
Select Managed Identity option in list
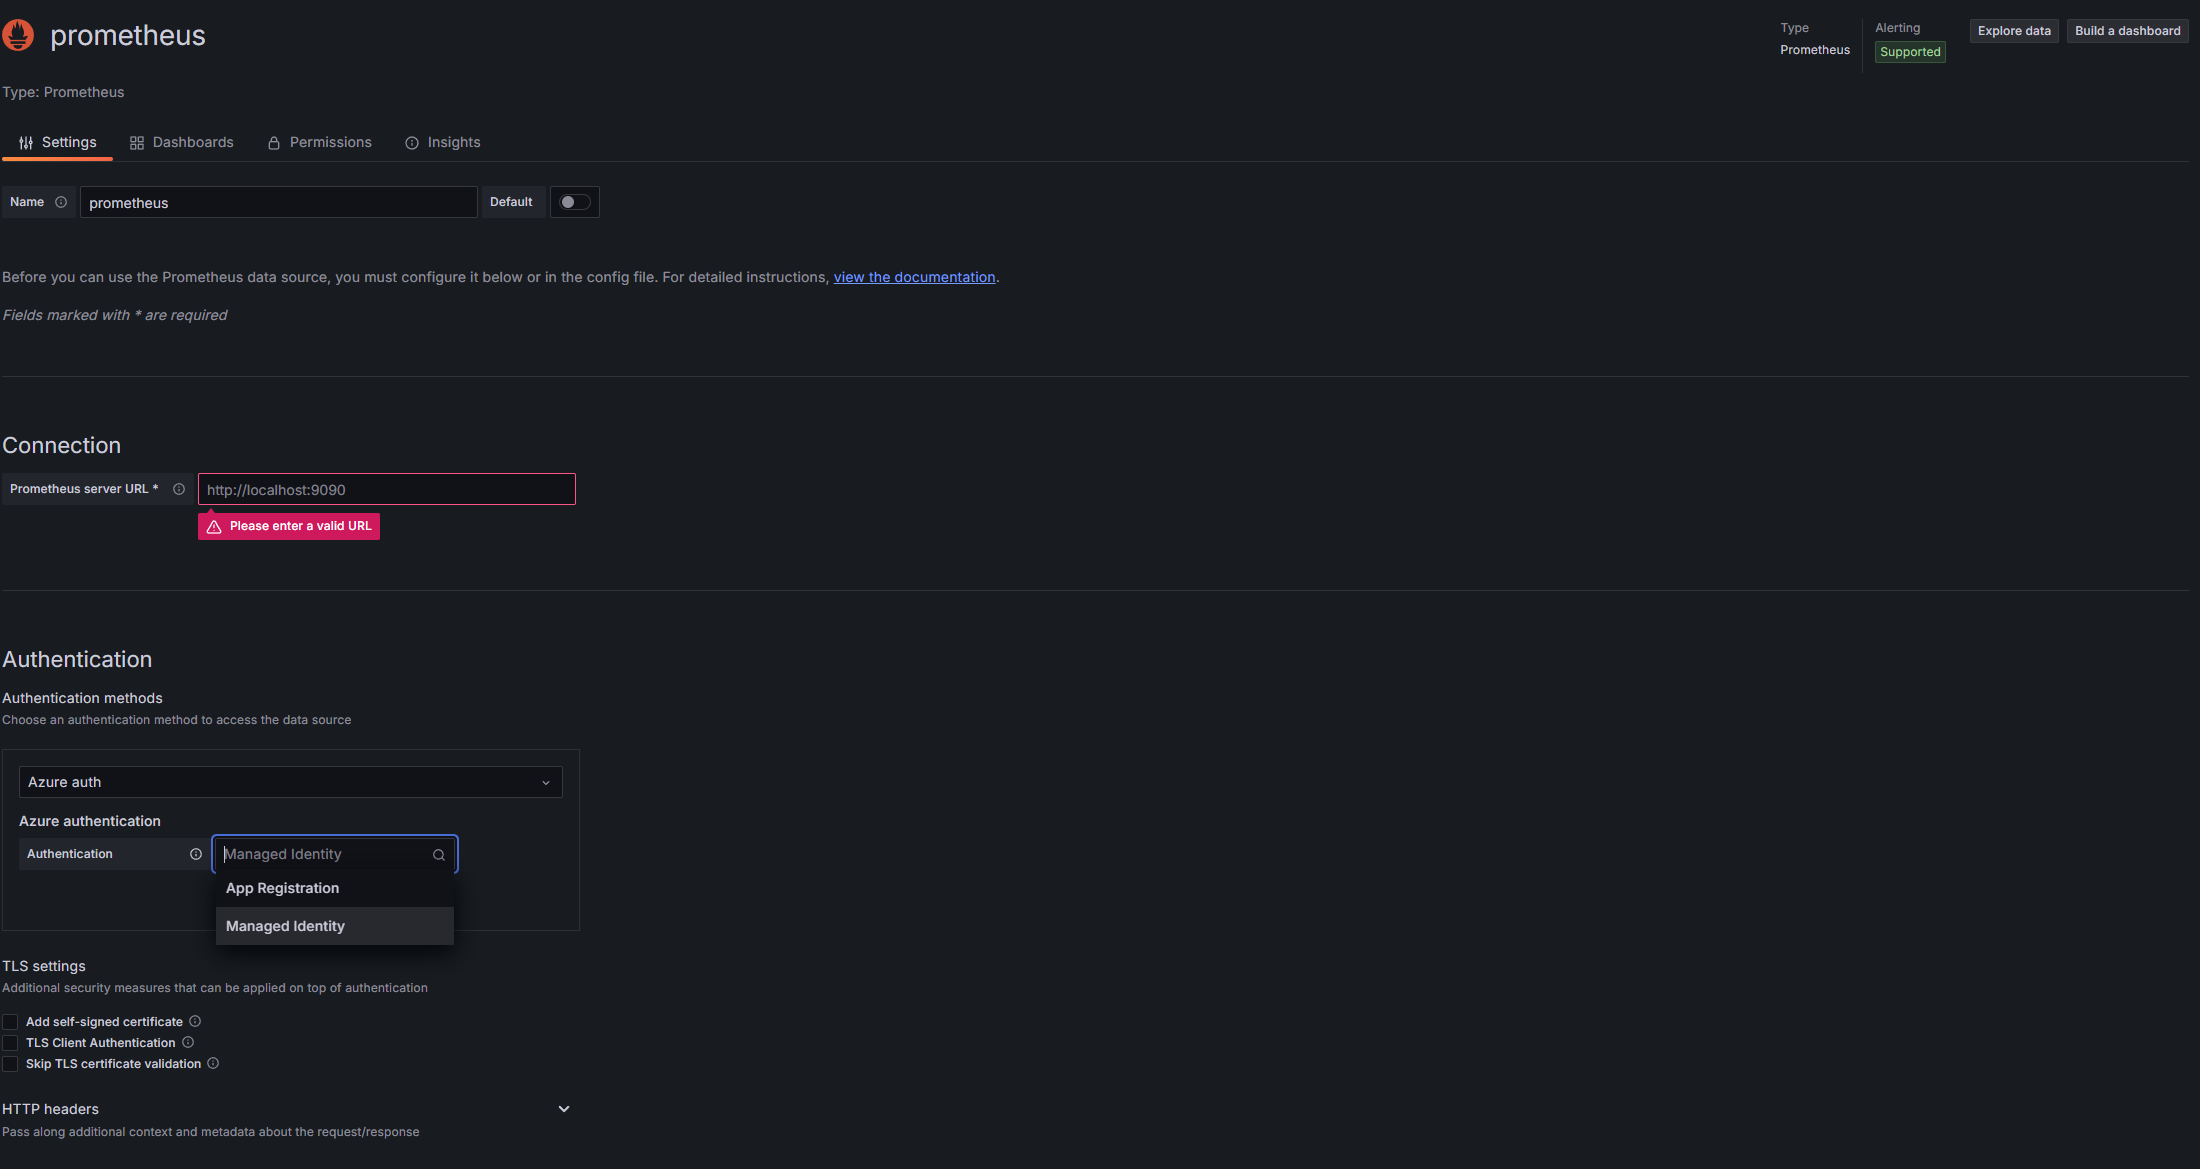tap(335, 926)
